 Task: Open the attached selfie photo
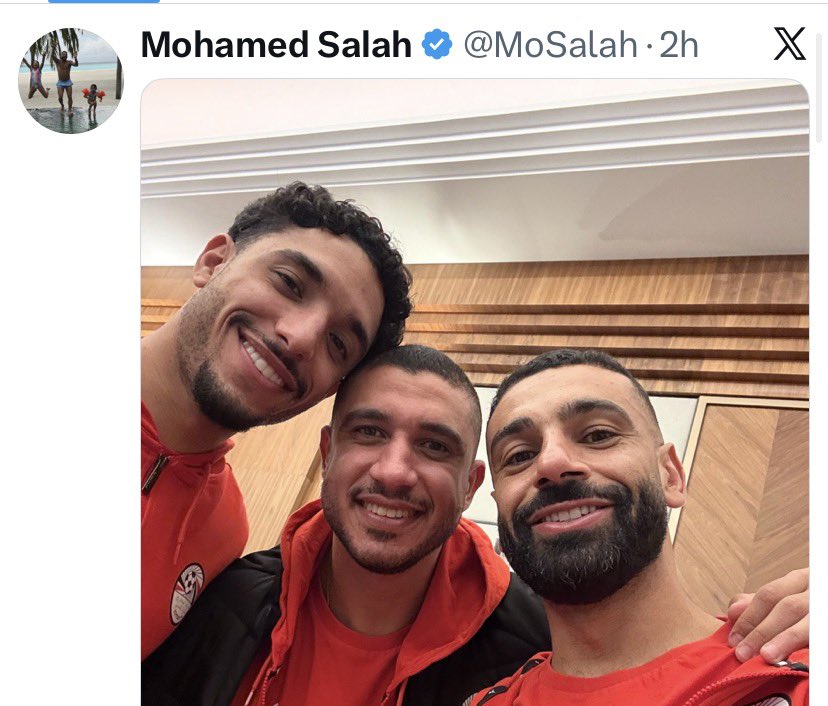(x=475, y=392)
